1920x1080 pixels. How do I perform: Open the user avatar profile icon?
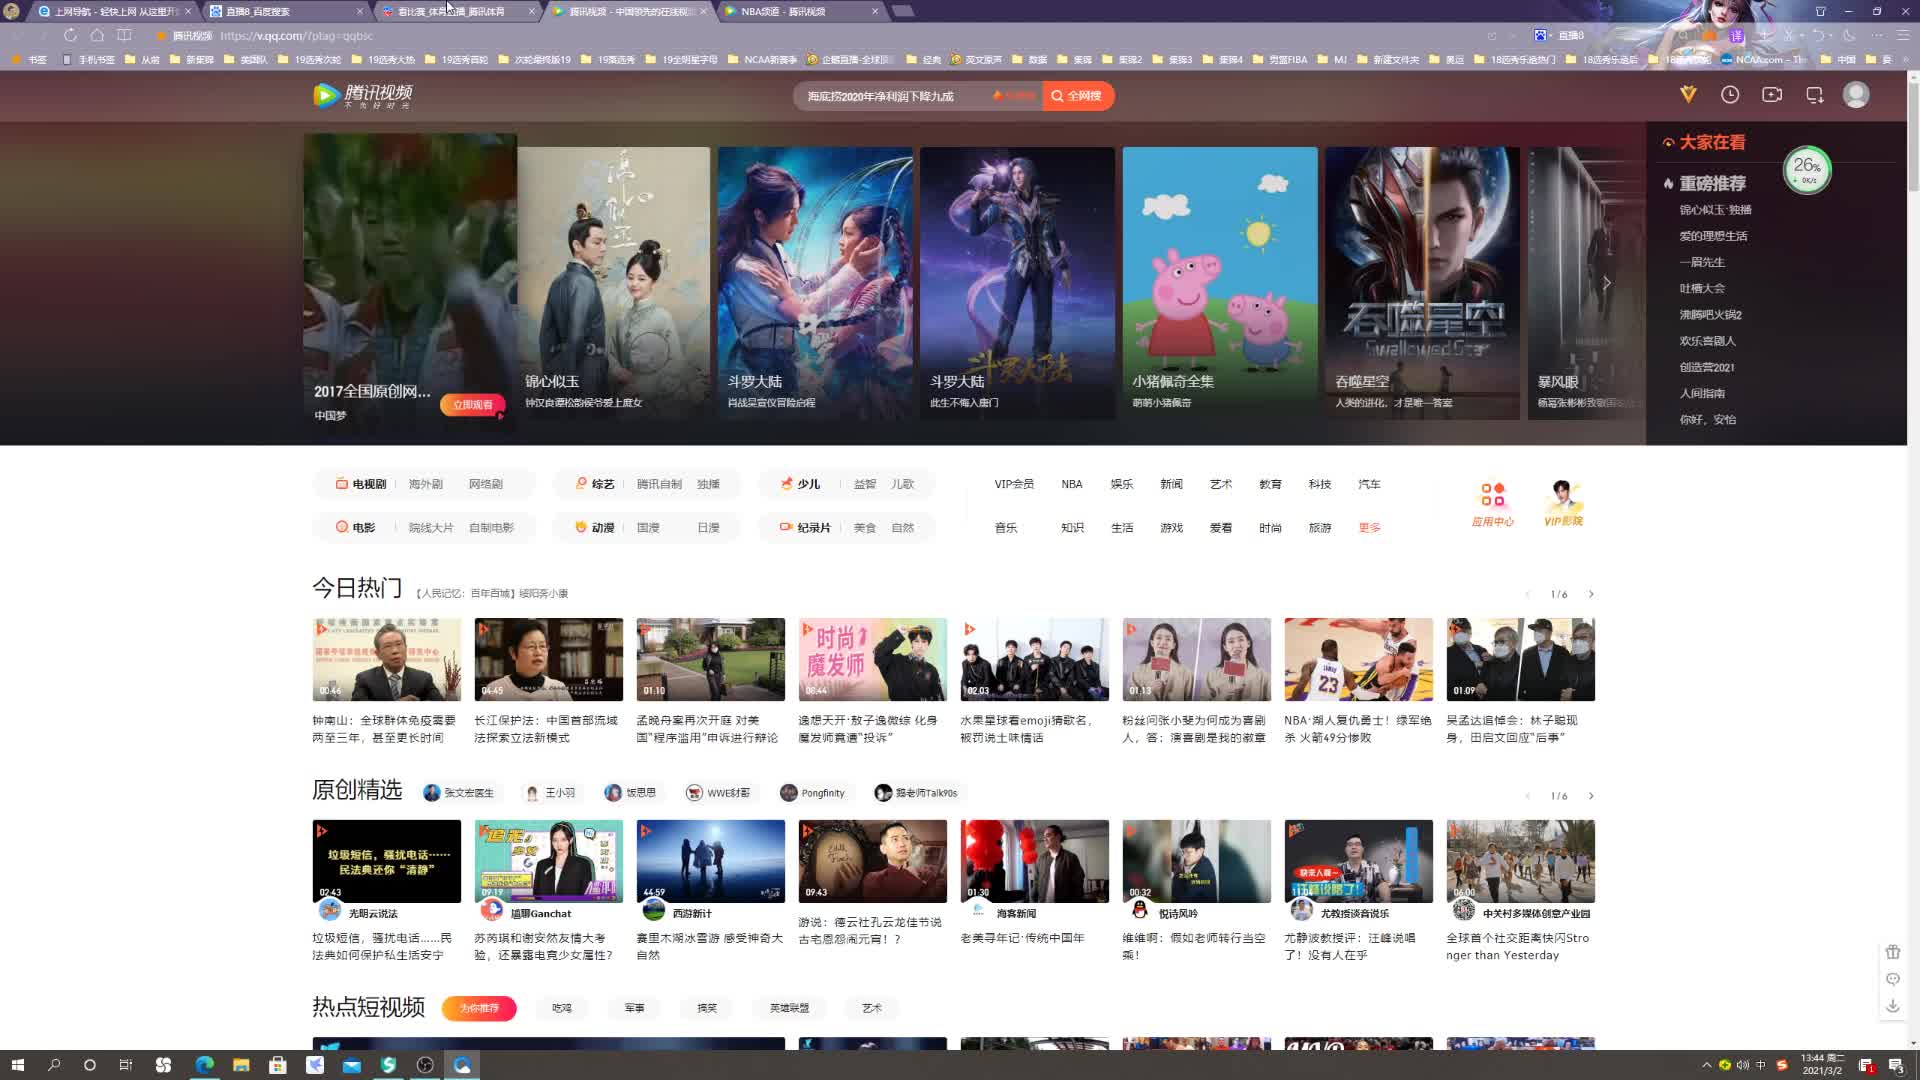pyautogui.click(x=1856, y=94)
